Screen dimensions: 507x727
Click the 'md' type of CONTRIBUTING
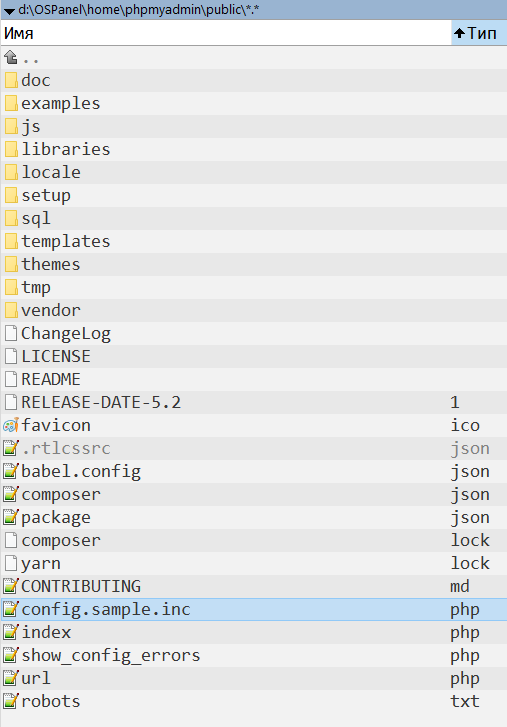(460, 586)
